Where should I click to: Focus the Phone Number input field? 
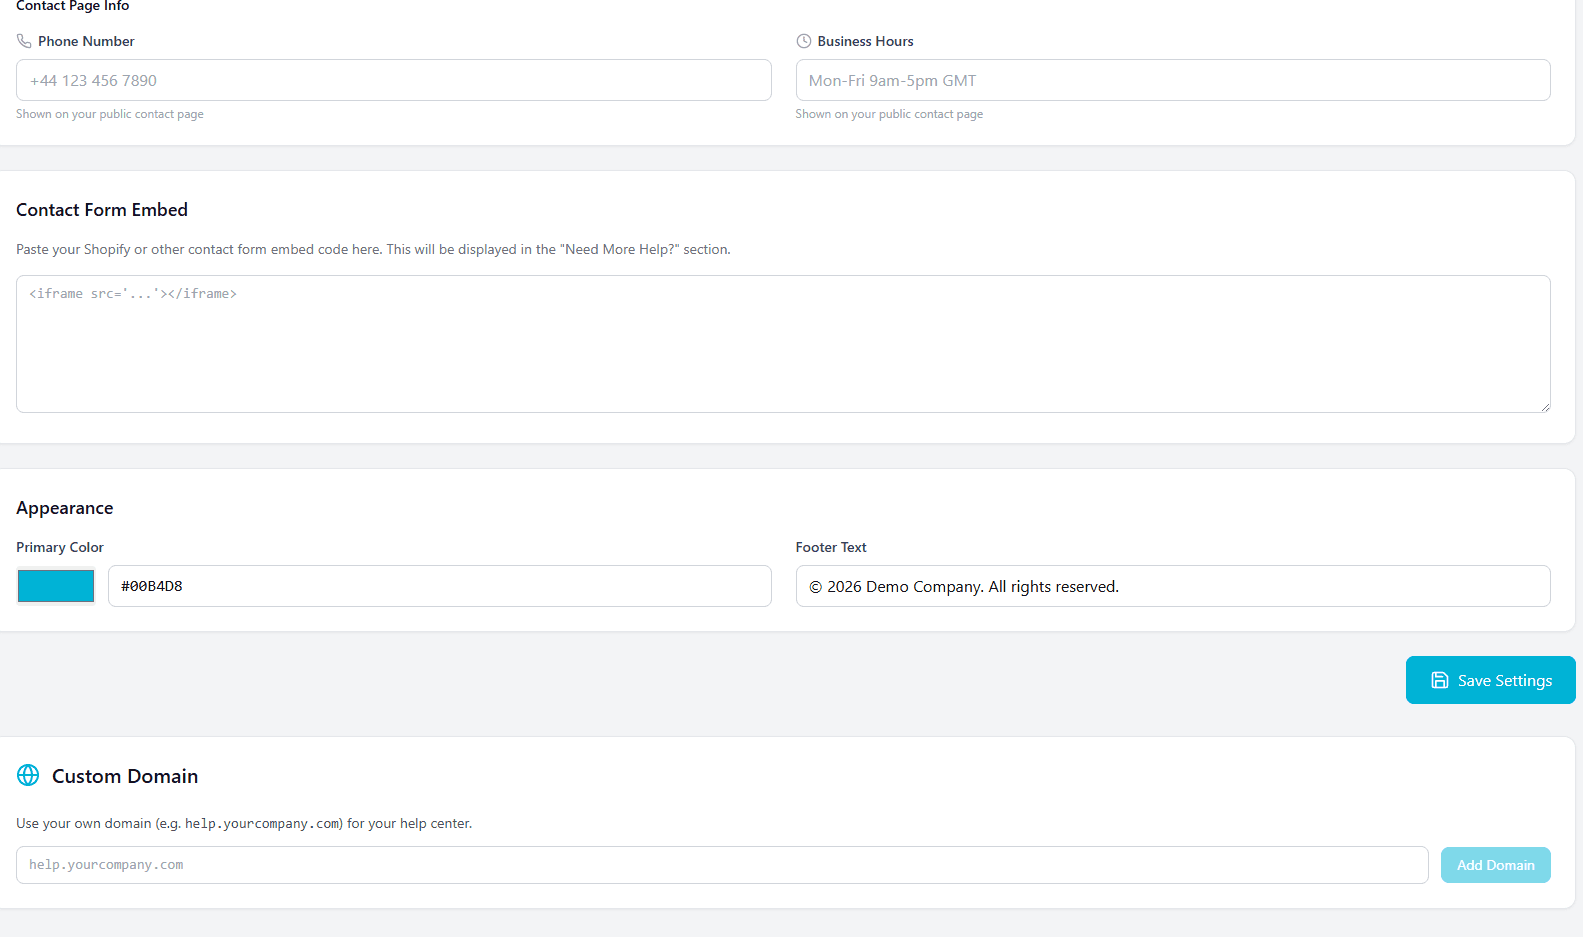[x=393, y=80]
